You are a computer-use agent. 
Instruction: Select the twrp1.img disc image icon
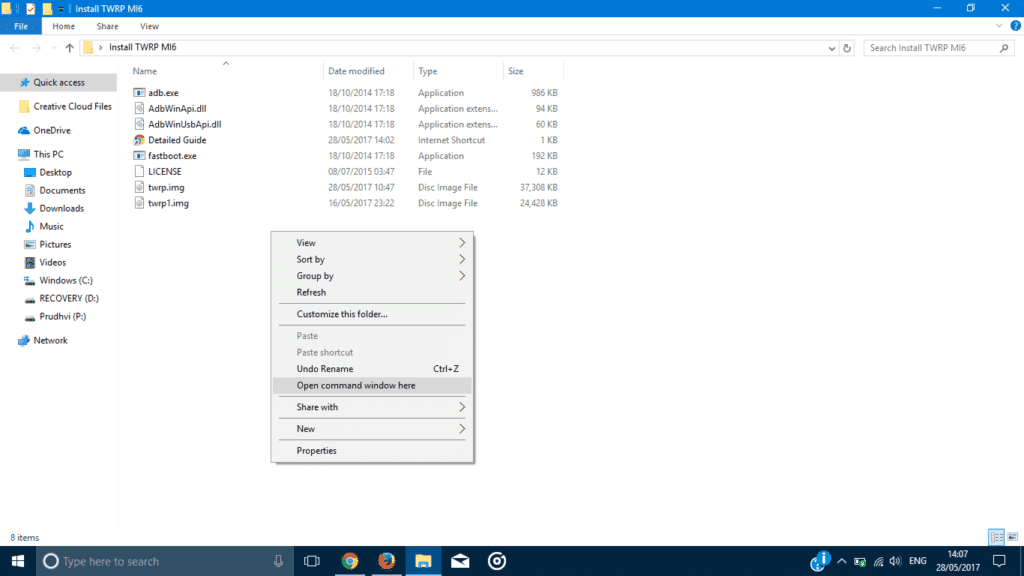[139, 203]
